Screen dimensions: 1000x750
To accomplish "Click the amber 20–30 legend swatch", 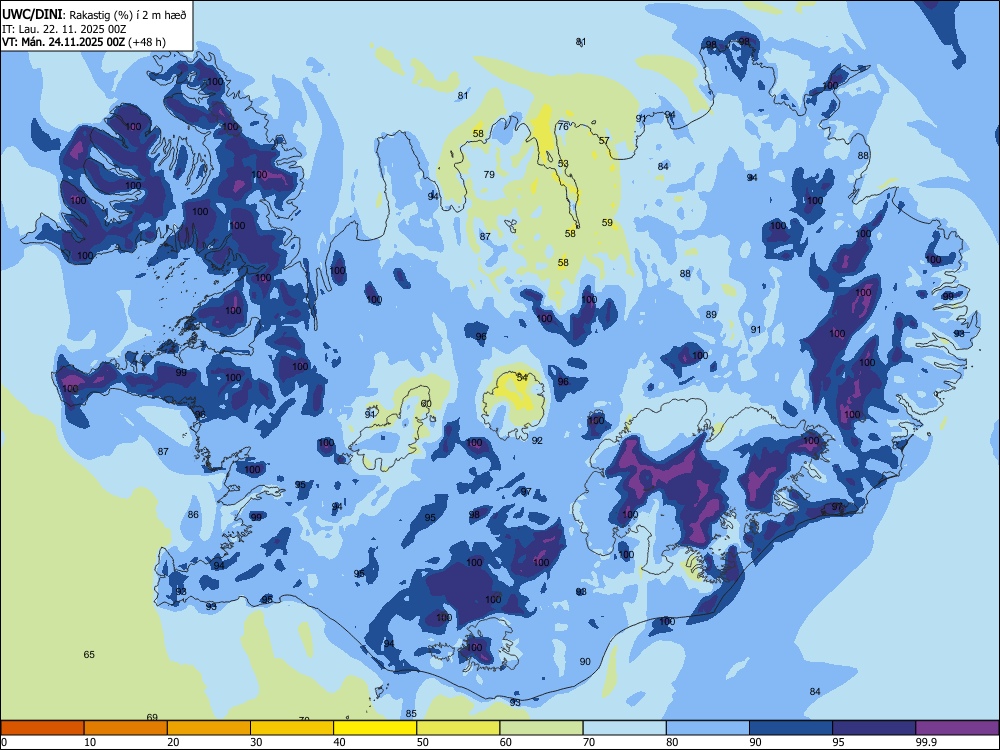I will [209, 728].
